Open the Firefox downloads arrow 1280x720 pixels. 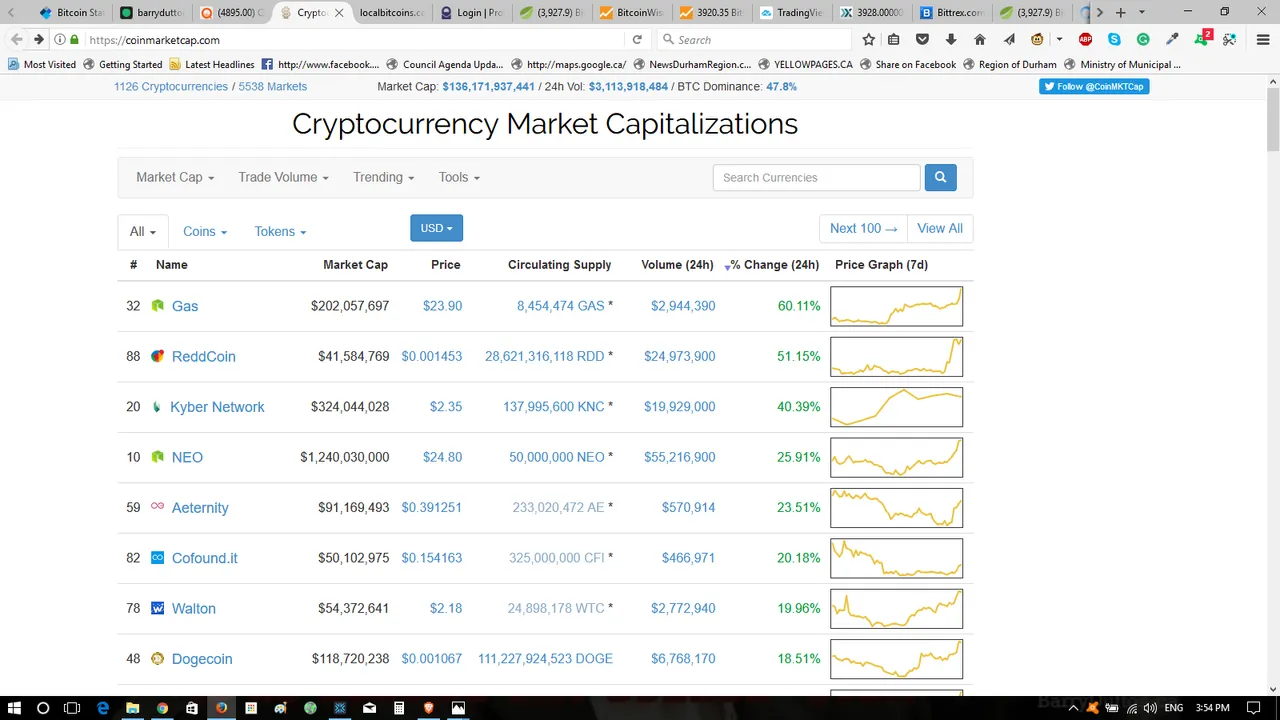tap(951, 40)
